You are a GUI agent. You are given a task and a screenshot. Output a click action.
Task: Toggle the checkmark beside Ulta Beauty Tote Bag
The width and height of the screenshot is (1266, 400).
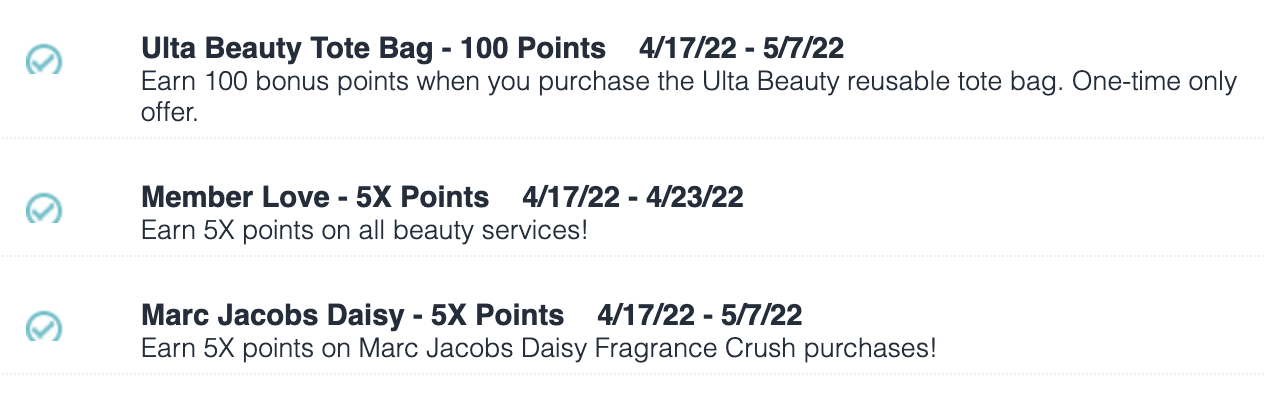[x=43, y=59]
